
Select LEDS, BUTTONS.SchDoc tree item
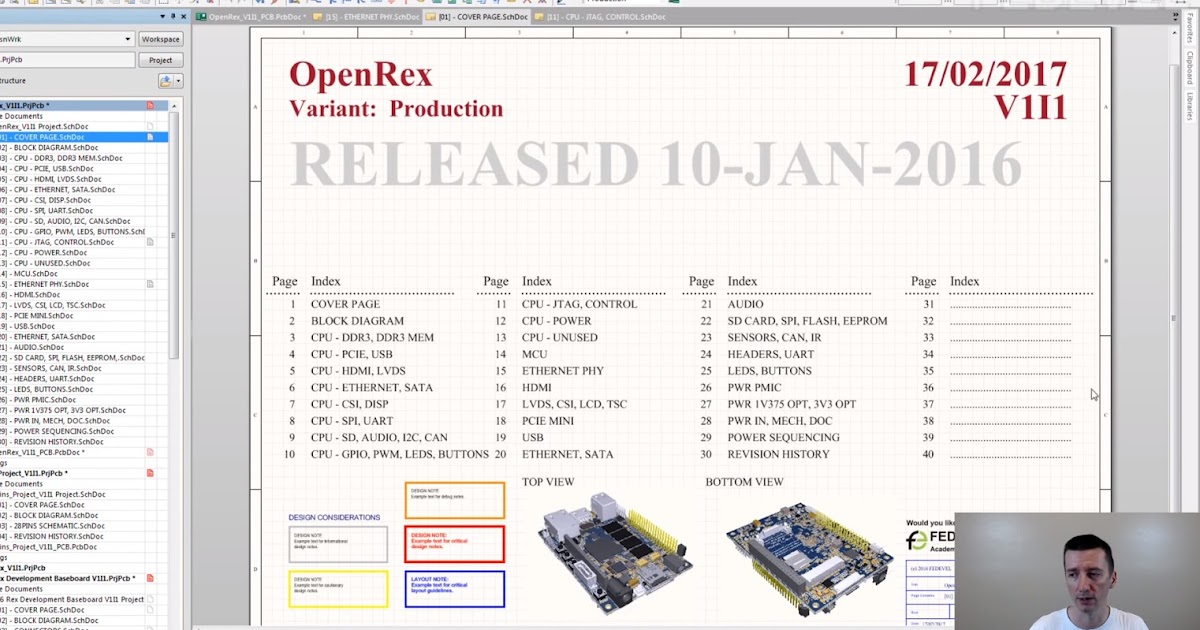coord(47,389)
